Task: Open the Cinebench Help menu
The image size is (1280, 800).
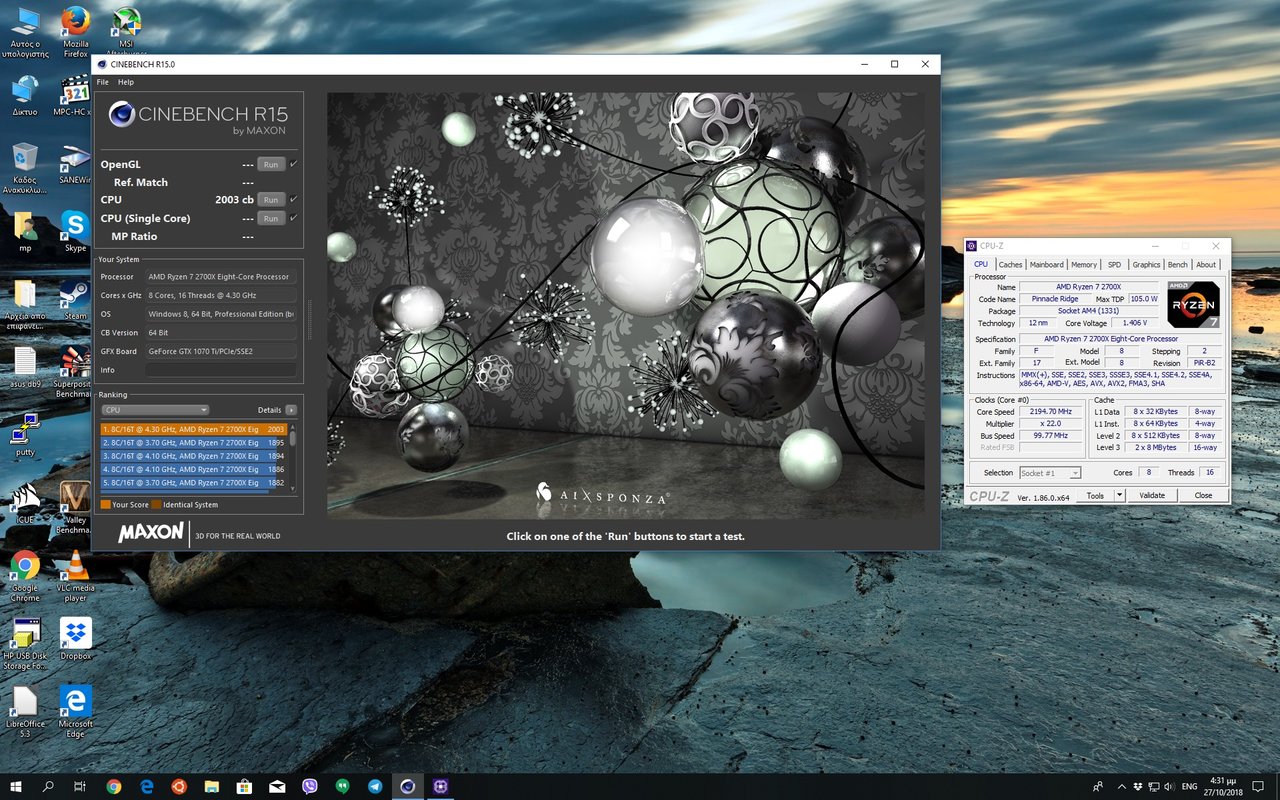Action: click(x=126, y=82)
